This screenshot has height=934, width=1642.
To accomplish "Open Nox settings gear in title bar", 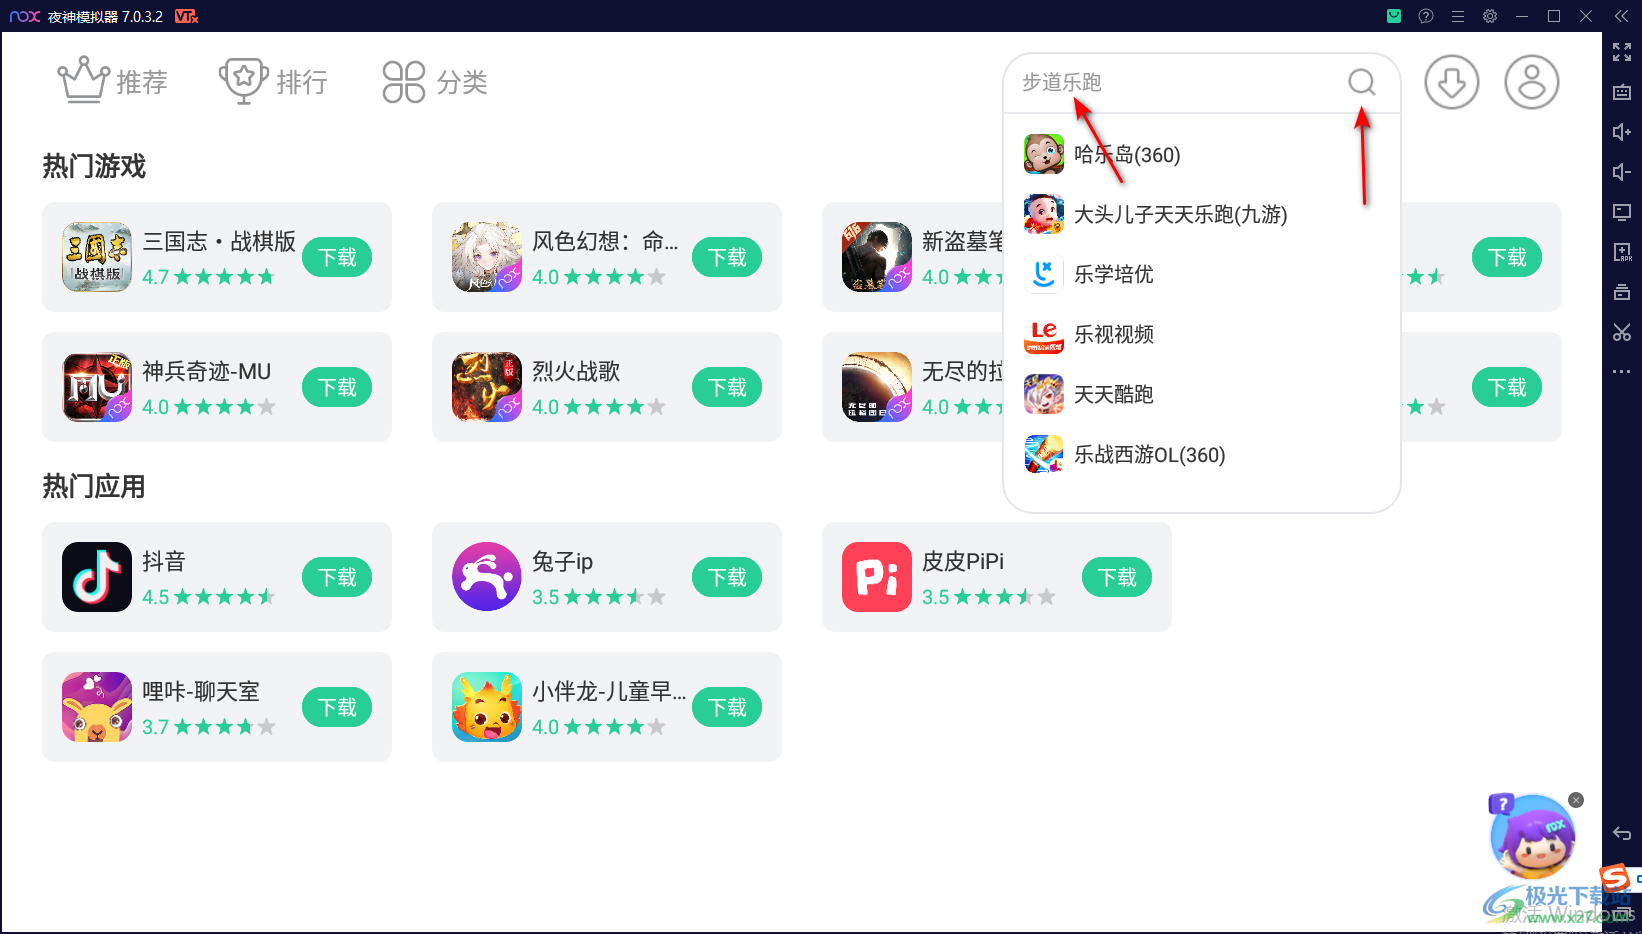I will point(1490,16).
